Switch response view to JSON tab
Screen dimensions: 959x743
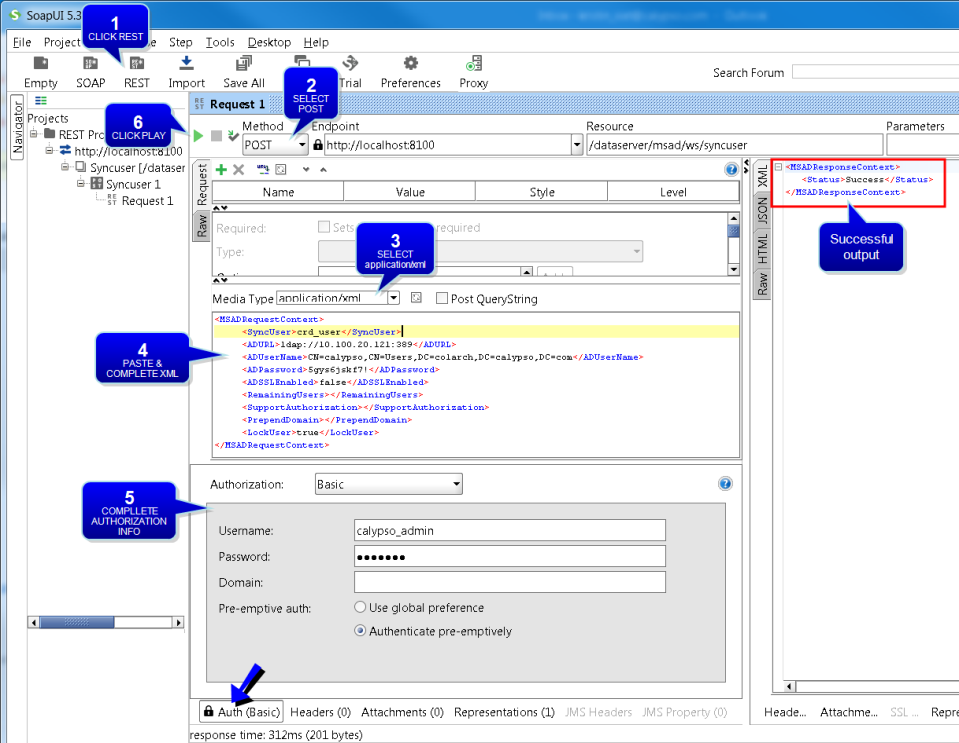[762, 210]
